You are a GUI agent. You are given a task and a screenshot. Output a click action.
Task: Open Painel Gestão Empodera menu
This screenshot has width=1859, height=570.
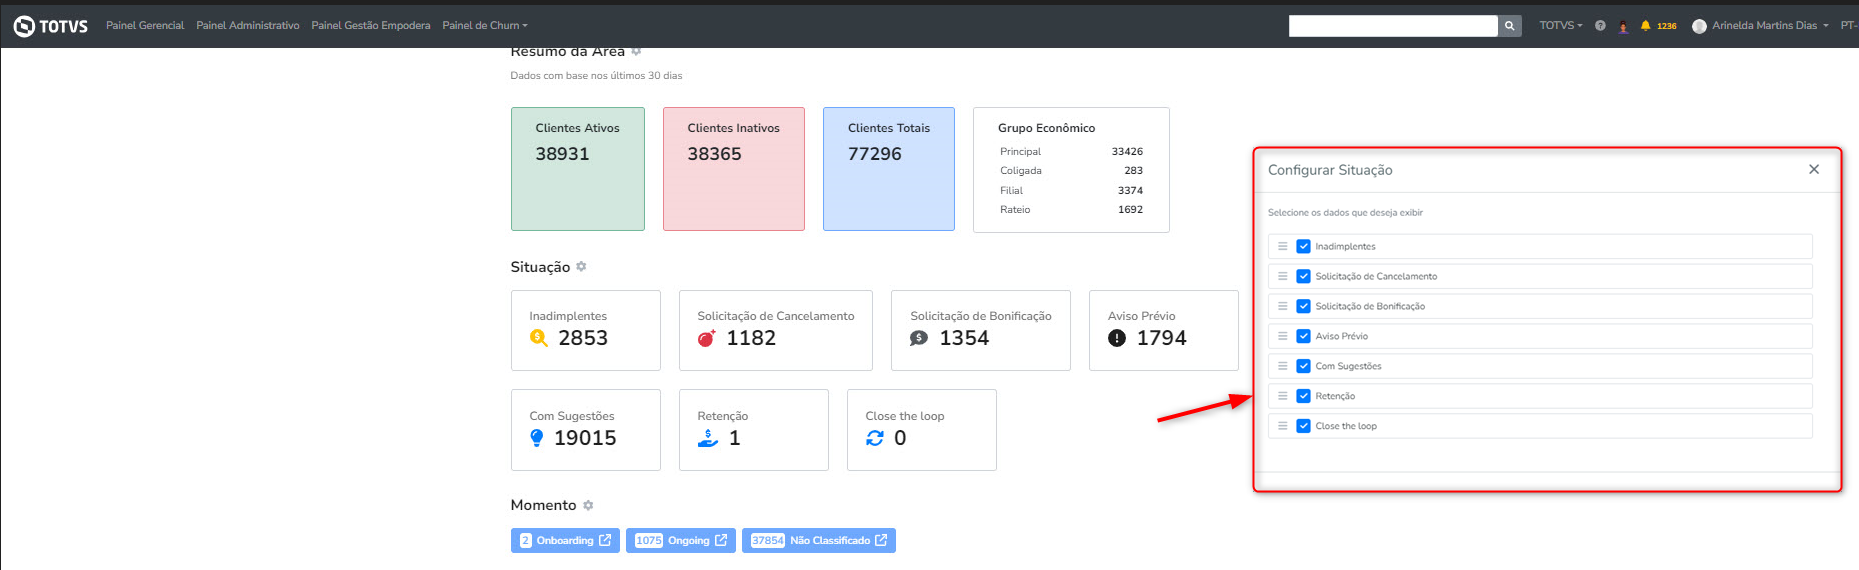click(371, 26)
